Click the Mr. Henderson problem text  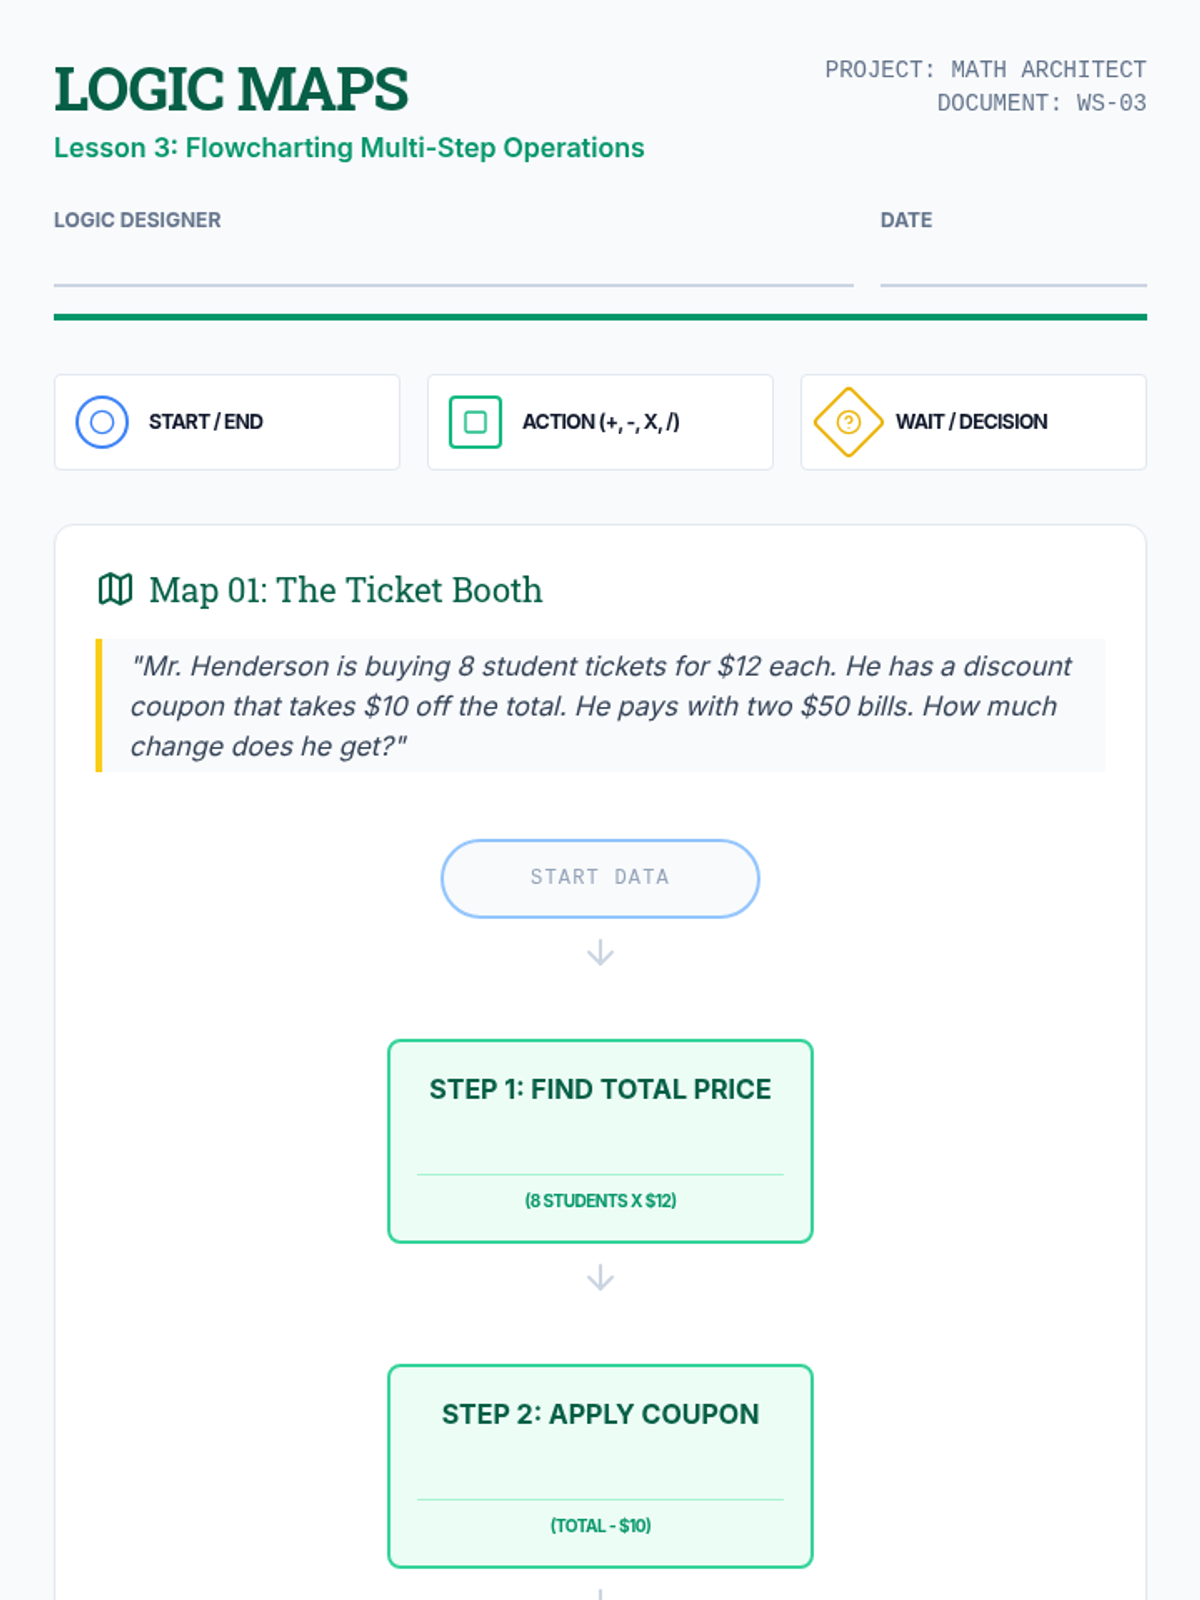(600, 706)
